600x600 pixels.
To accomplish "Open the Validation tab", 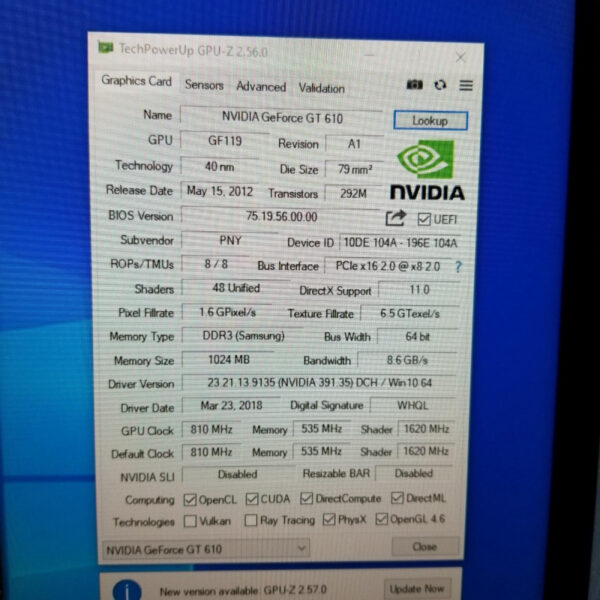I will [321, 88].
